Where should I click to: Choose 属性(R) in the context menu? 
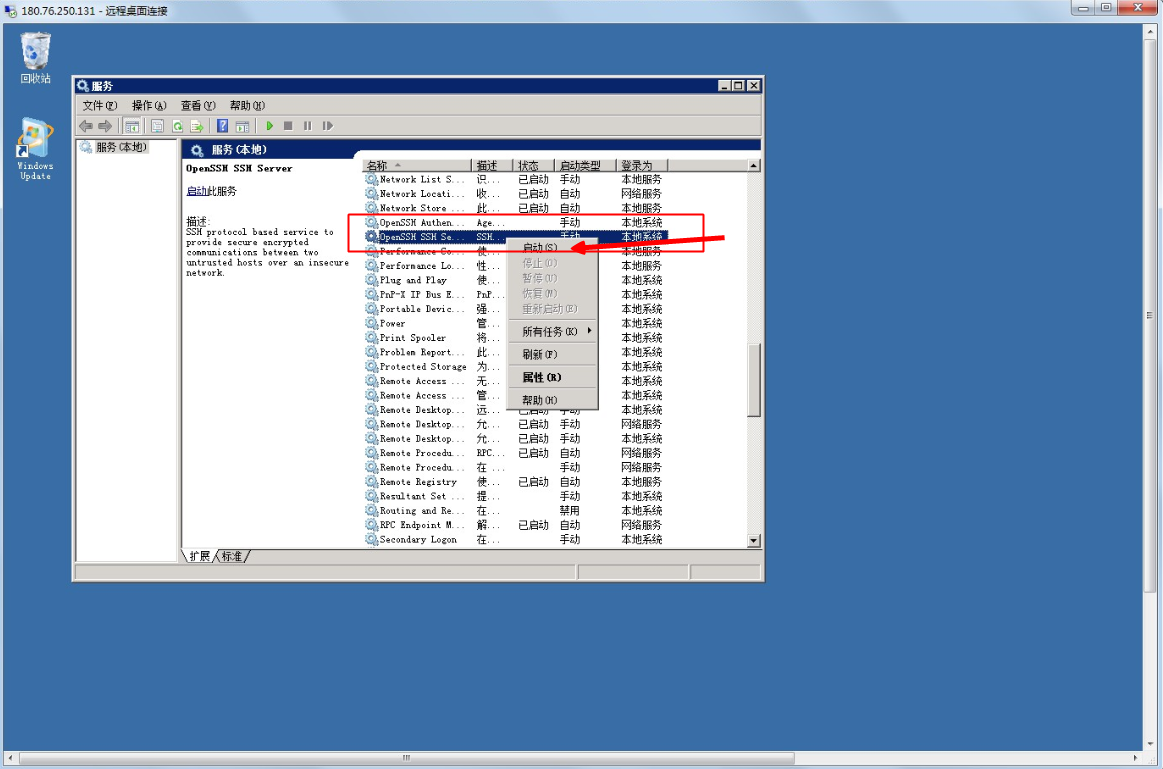click(553, 377)
